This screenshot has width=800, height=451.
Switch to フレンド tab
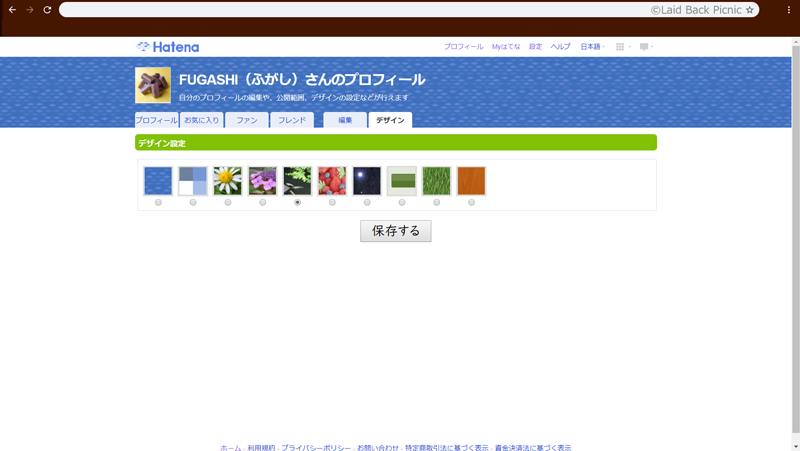(292, 120)
